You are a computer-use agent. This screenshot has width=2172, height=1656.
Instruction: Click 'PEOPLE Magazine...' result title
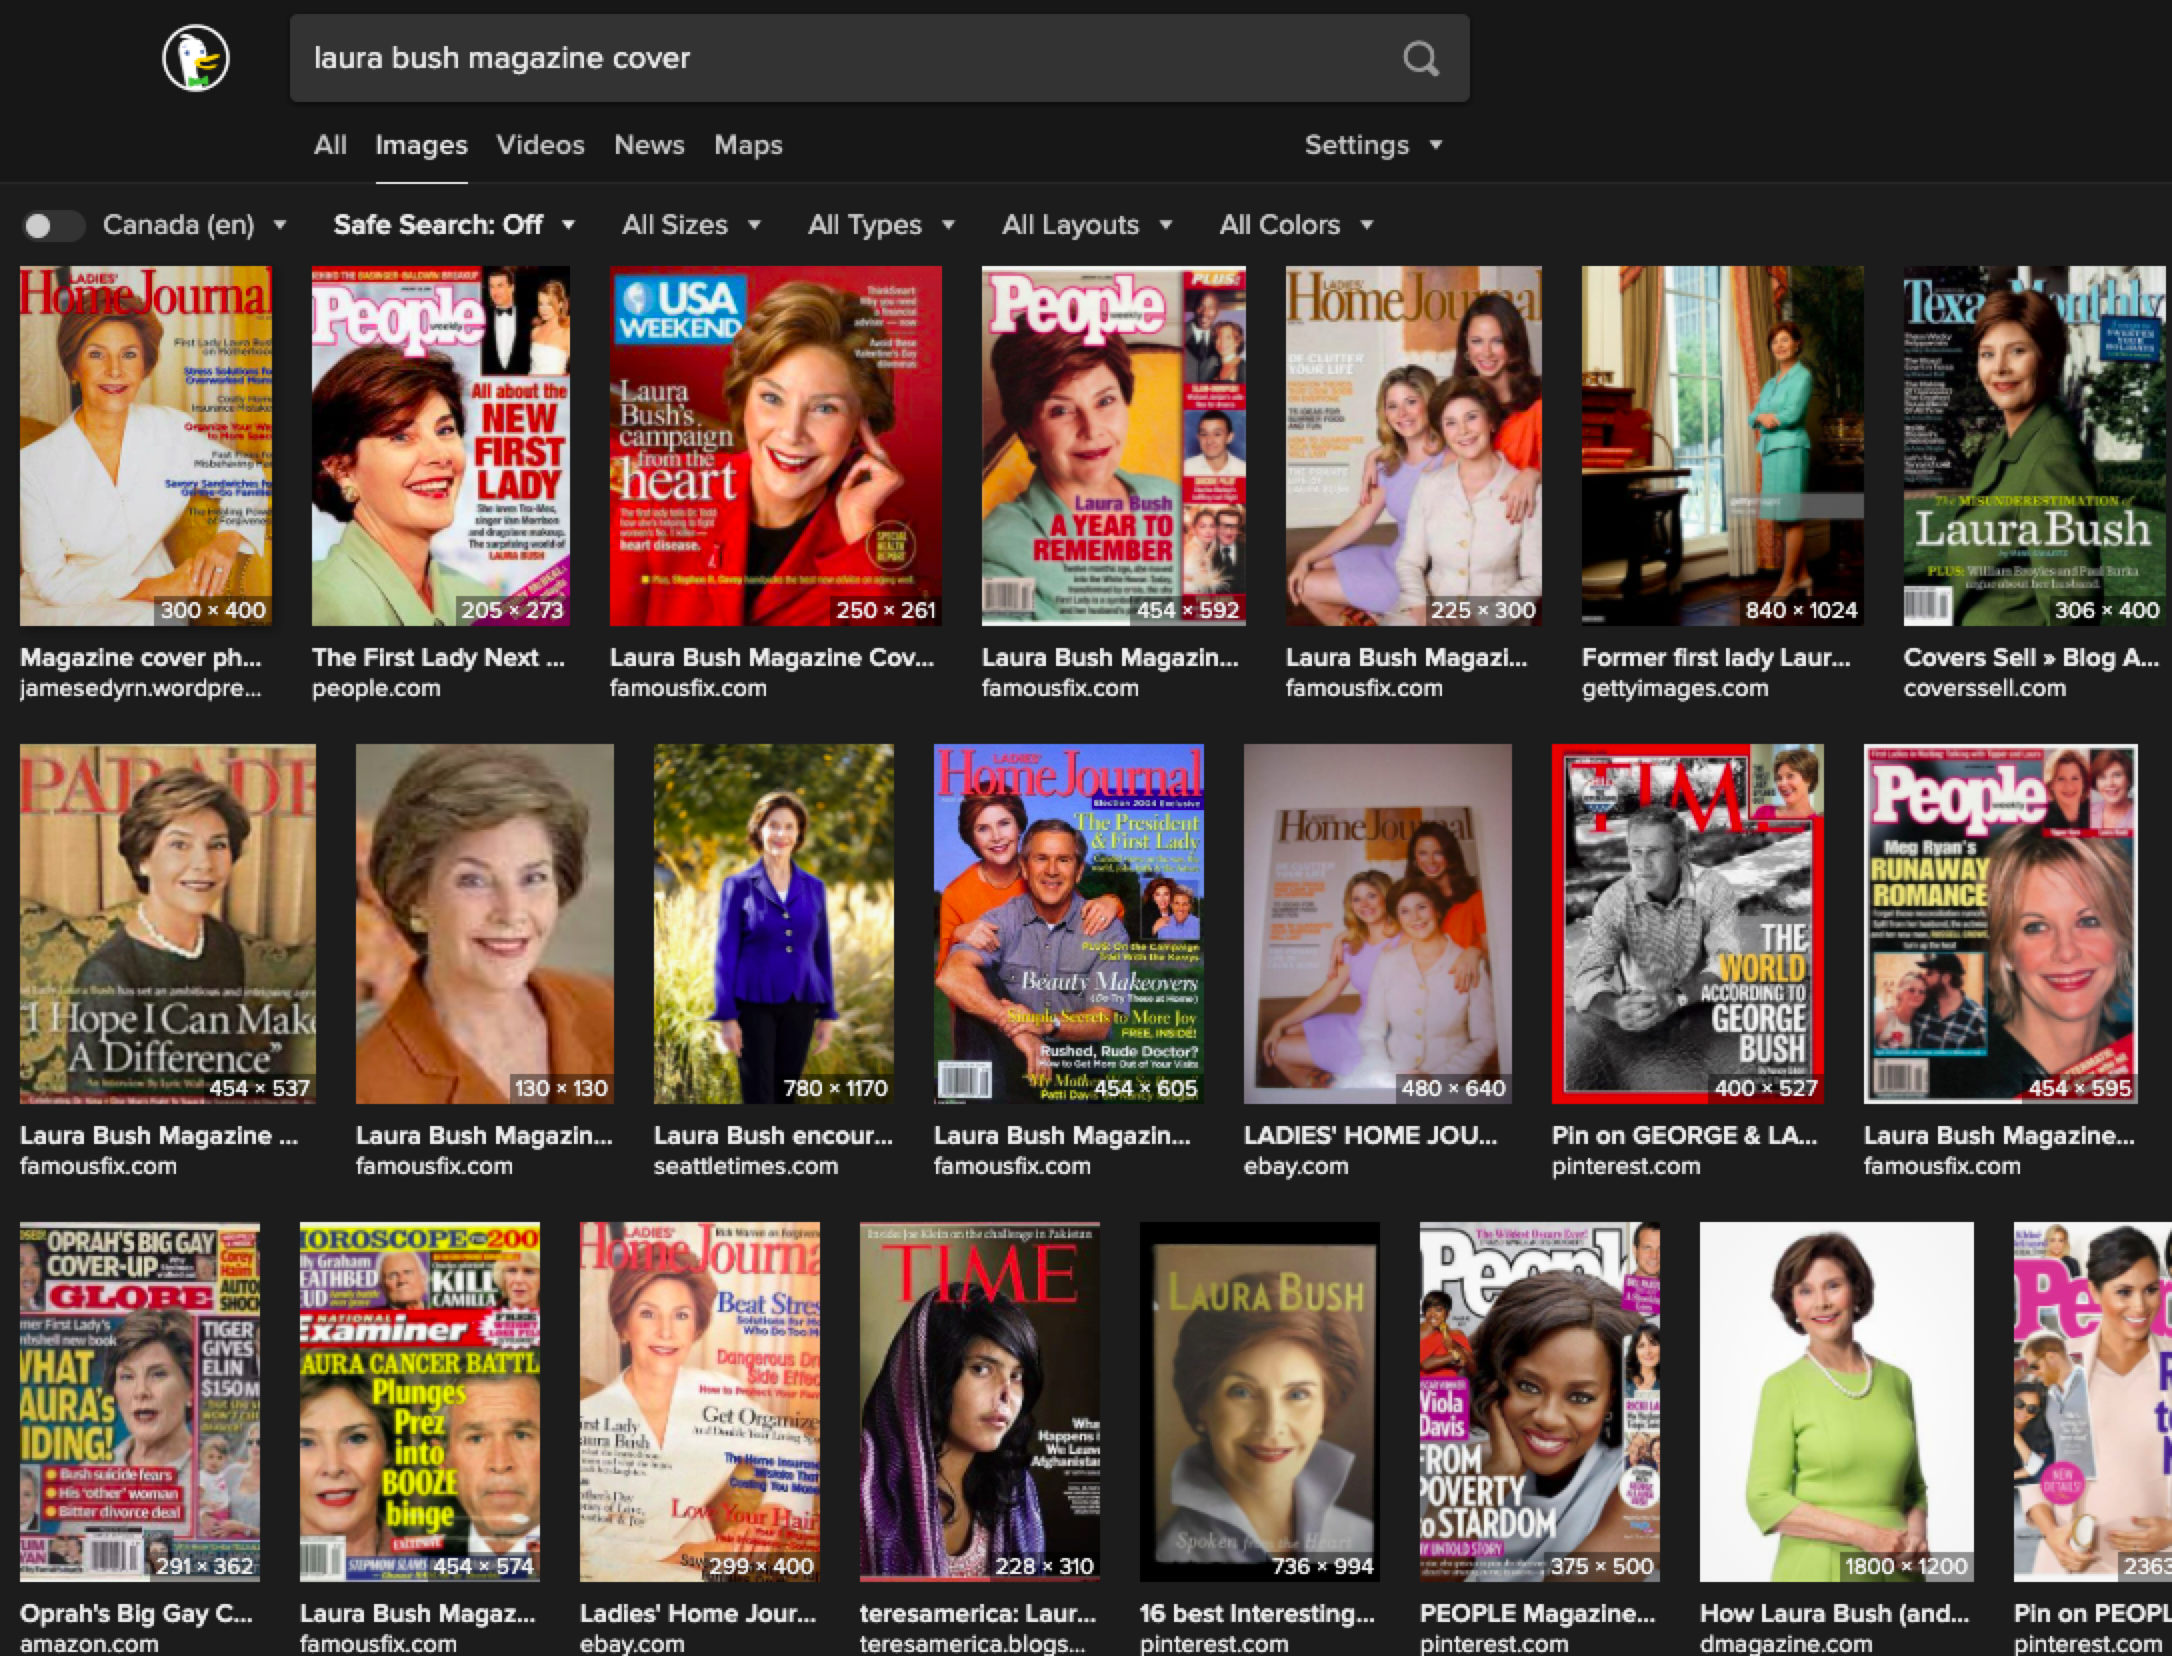click(1537, 1614)
